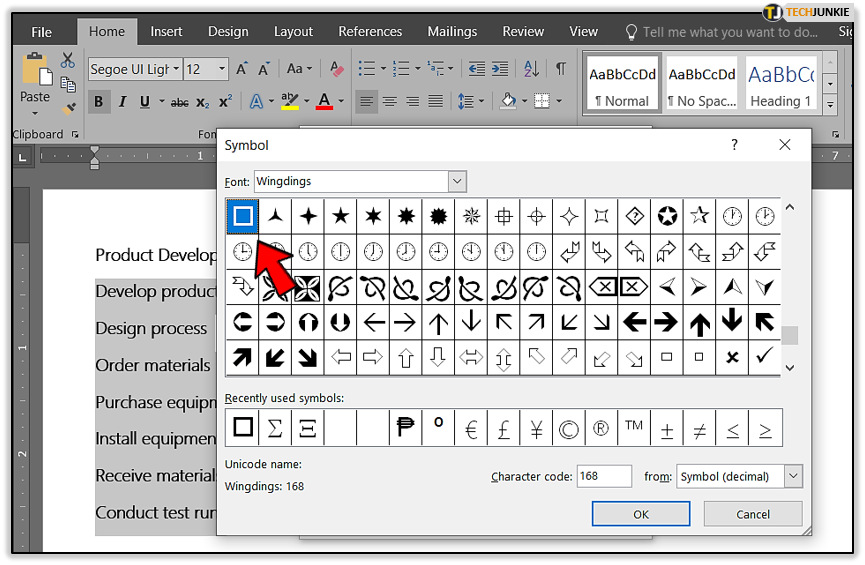The height and width of the screenshot is (565, 865).
Task: Select Align Left paragraph alignment
Action: (366, 102)
